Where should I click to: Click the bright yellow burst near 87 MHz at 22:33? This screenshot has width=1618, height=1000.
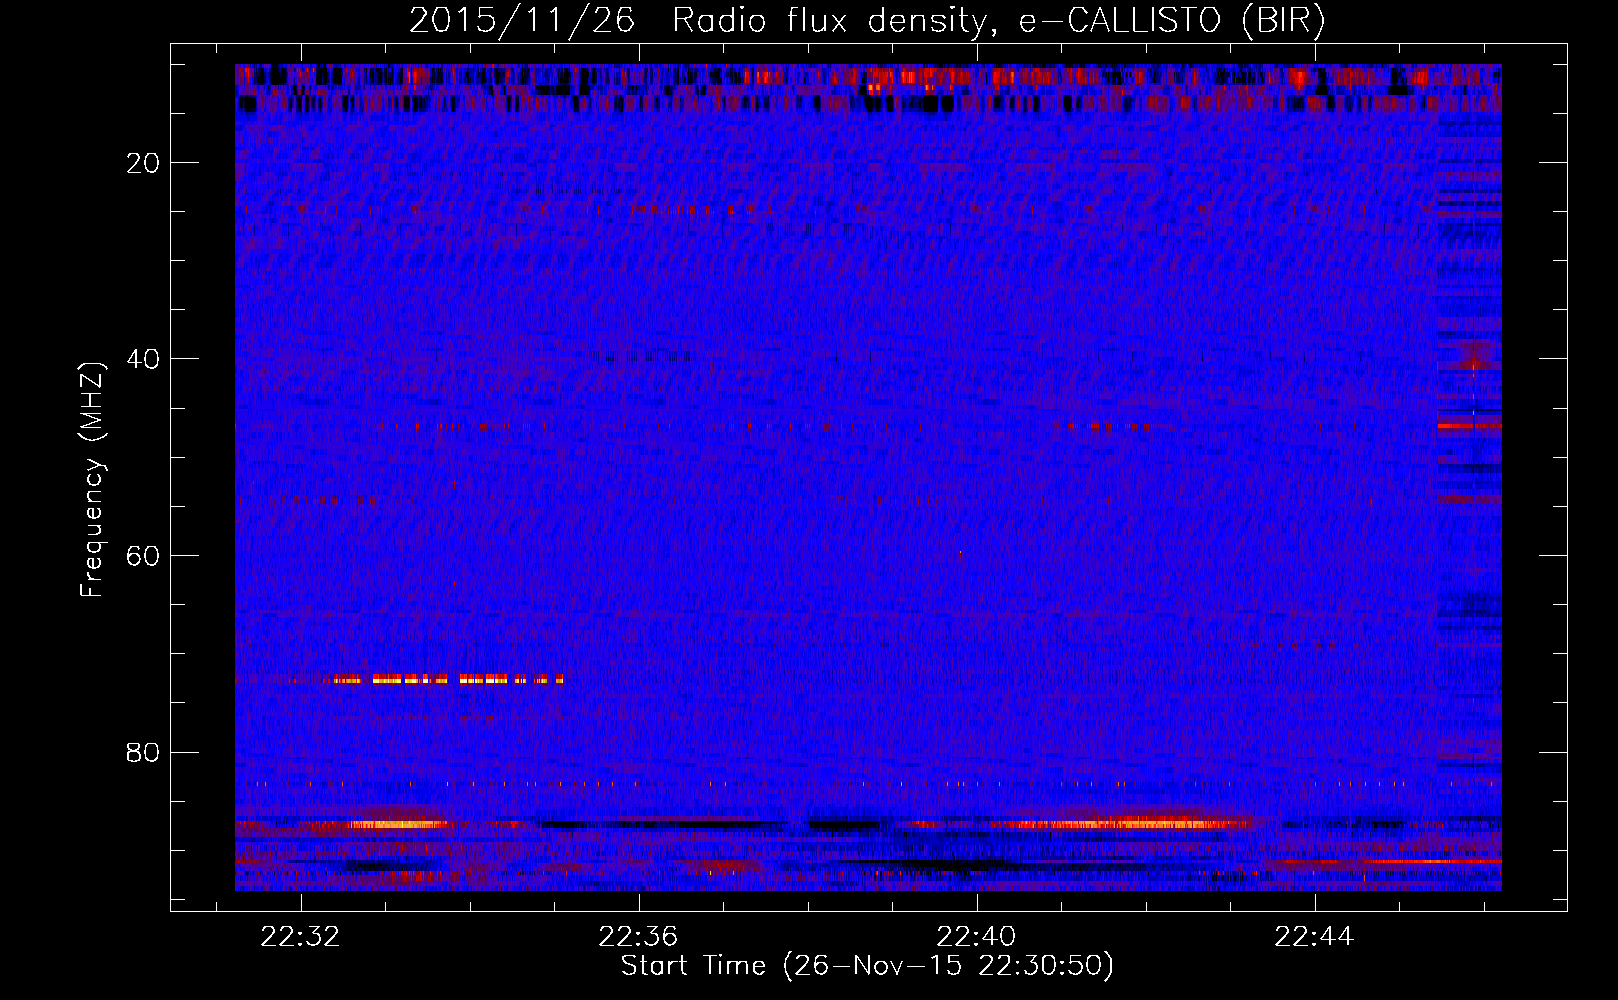coord(395,825)
